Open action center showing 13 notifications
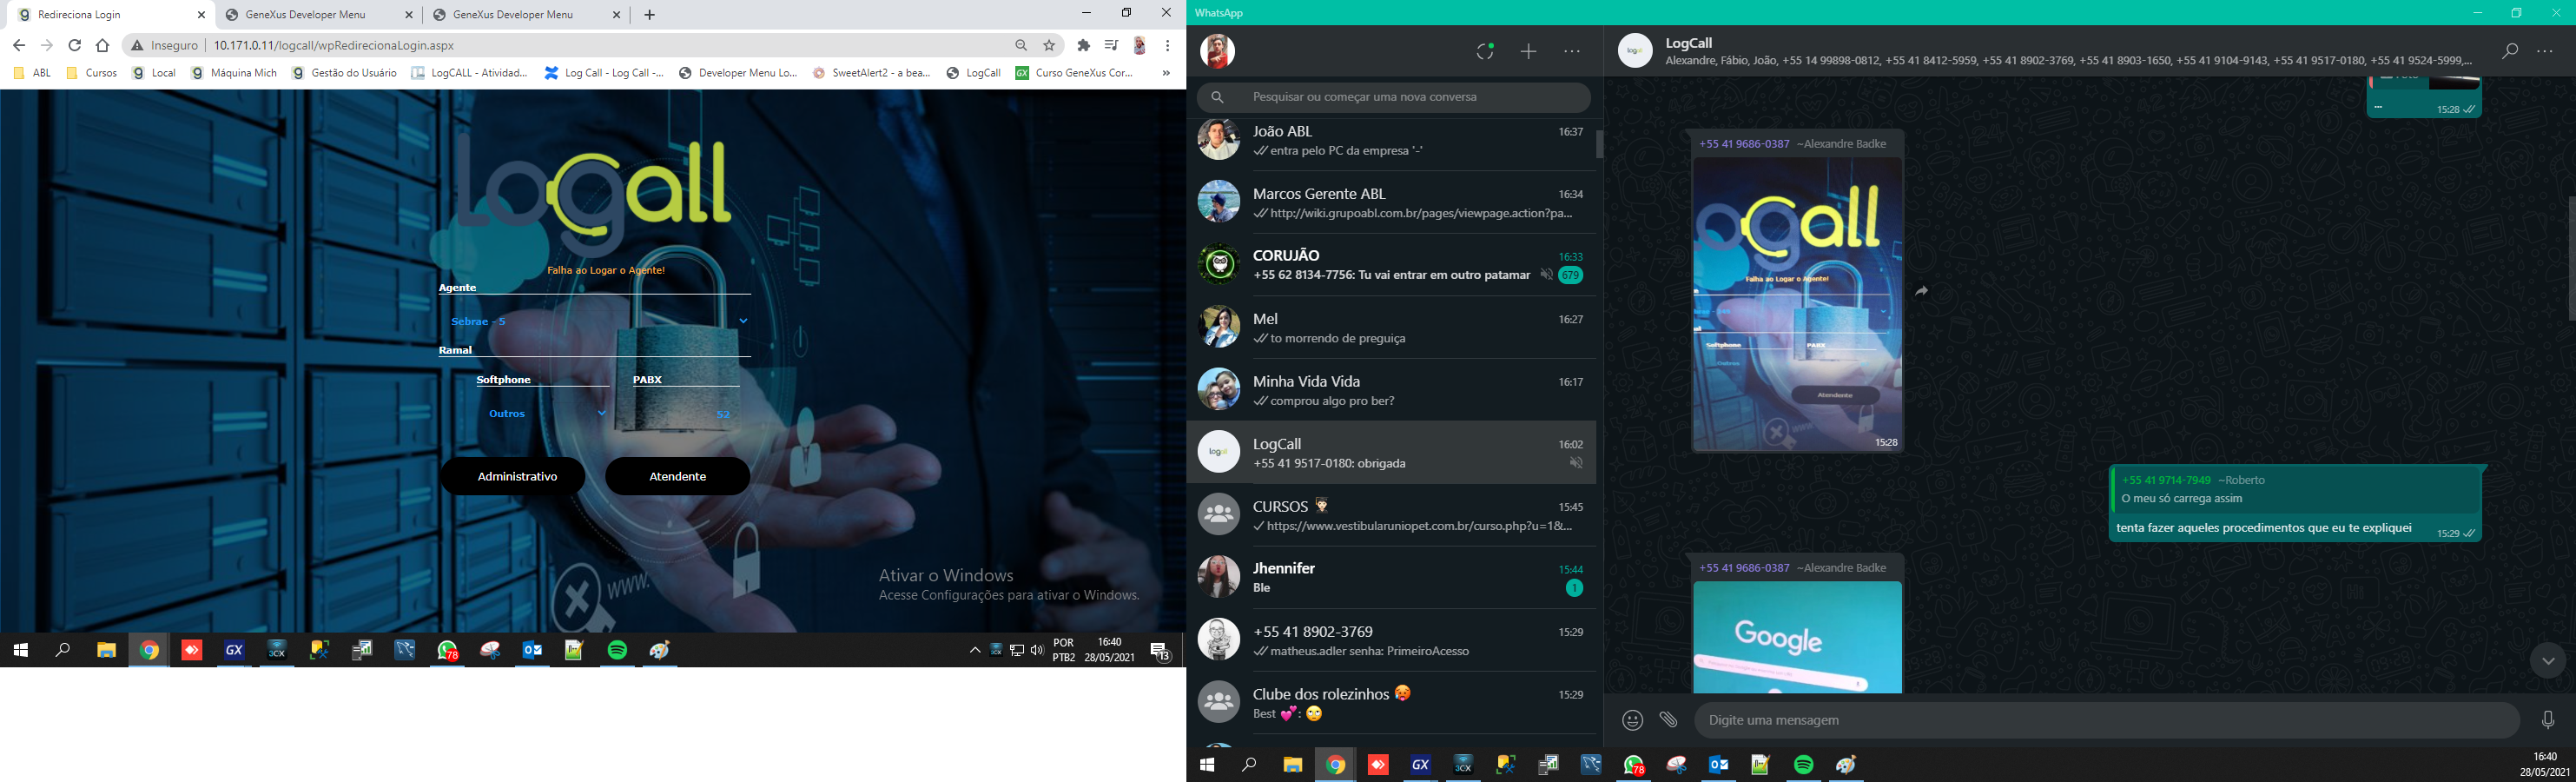This screenshot has height=782, width=2576. click(x=1160, y=651)
